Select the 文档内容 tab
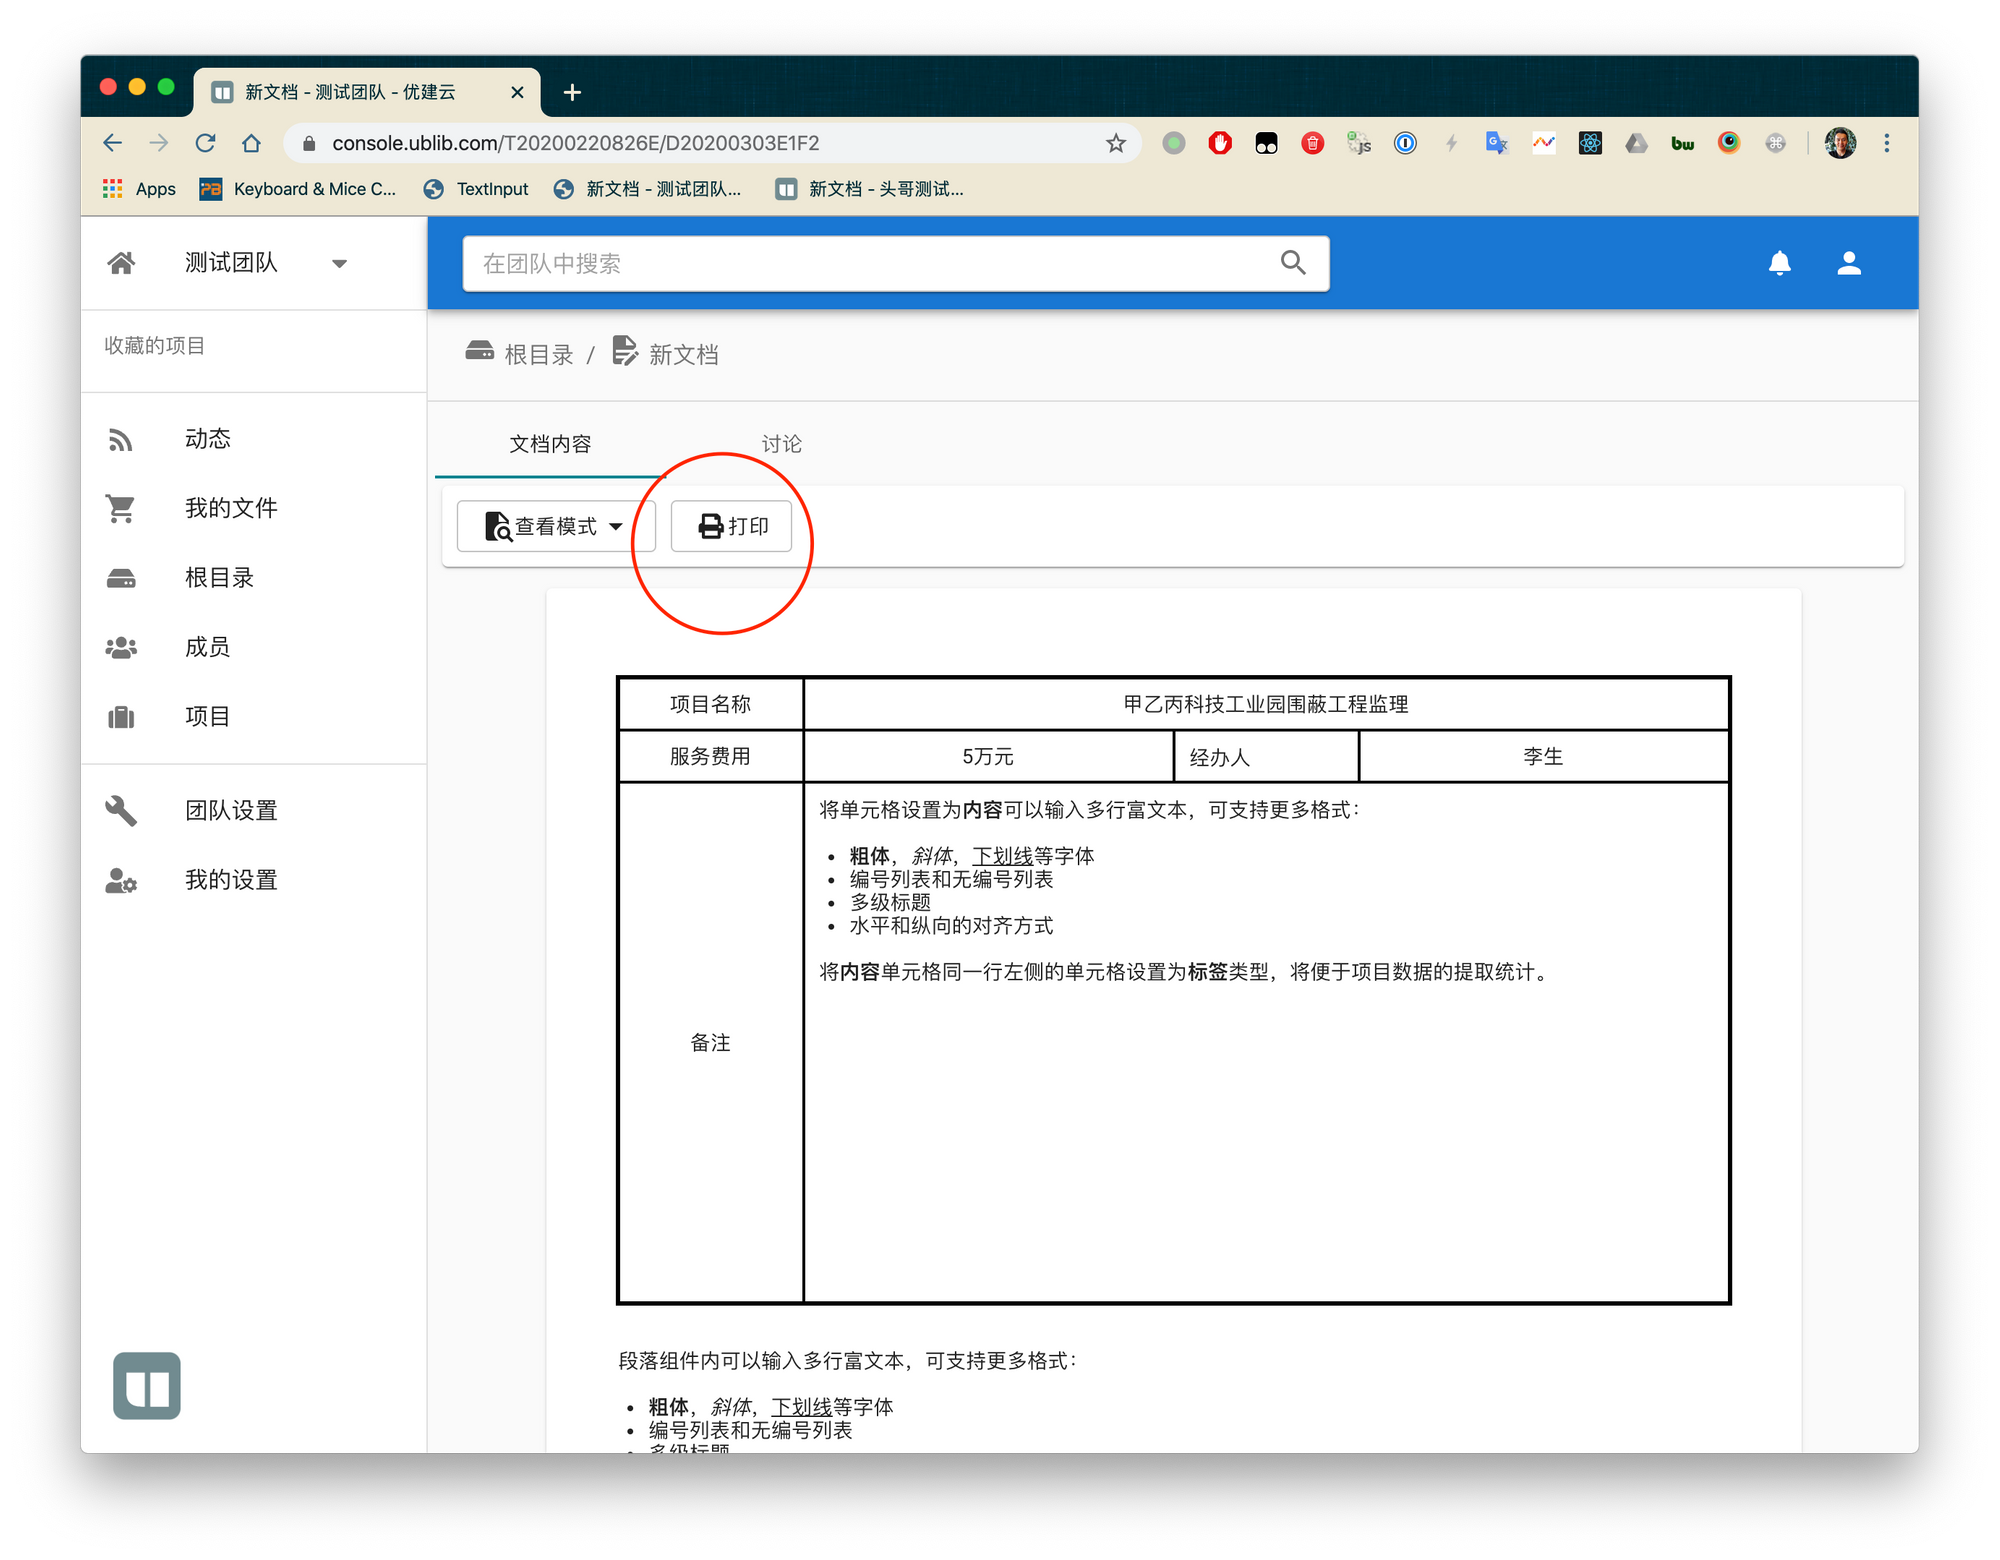Image resolution: width=2000 pixels, height=1560 pixels. coord(550,444)
